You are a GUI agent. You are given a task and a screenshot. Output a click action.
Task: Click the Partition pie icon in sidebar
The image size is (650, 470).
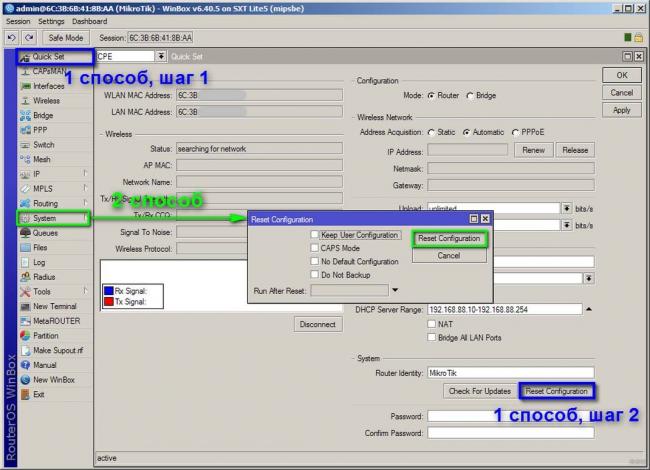[26, 336]
